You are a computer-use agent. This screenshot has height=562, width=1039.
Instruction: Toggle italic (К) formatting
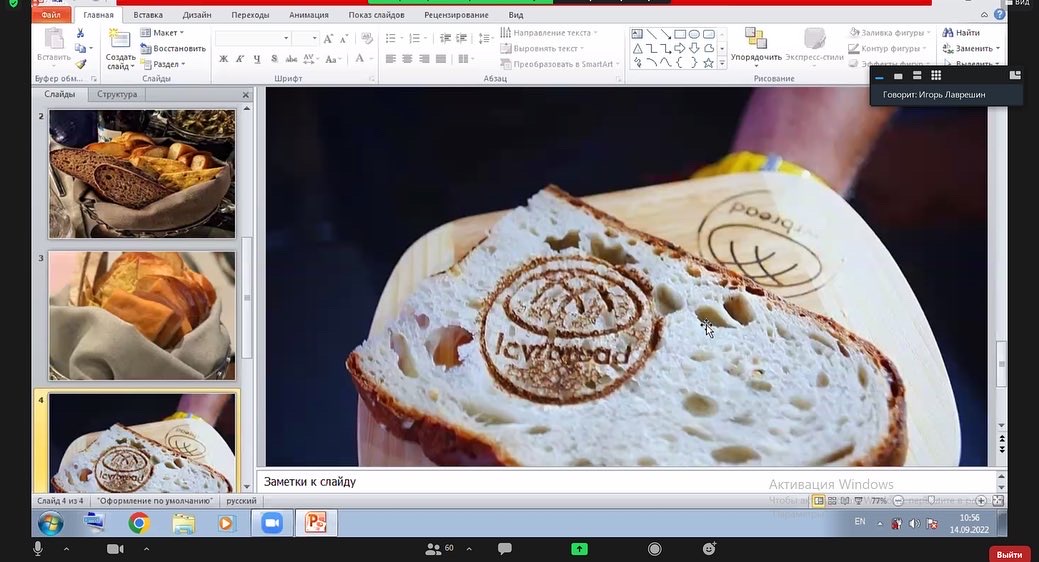pos(240,59)
